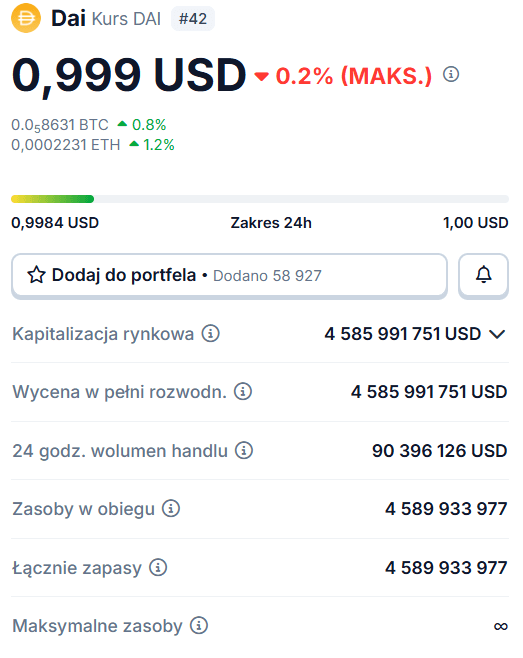Click the 24h range progress bar
Screen dimensions: 523x658
click(260, 199)
